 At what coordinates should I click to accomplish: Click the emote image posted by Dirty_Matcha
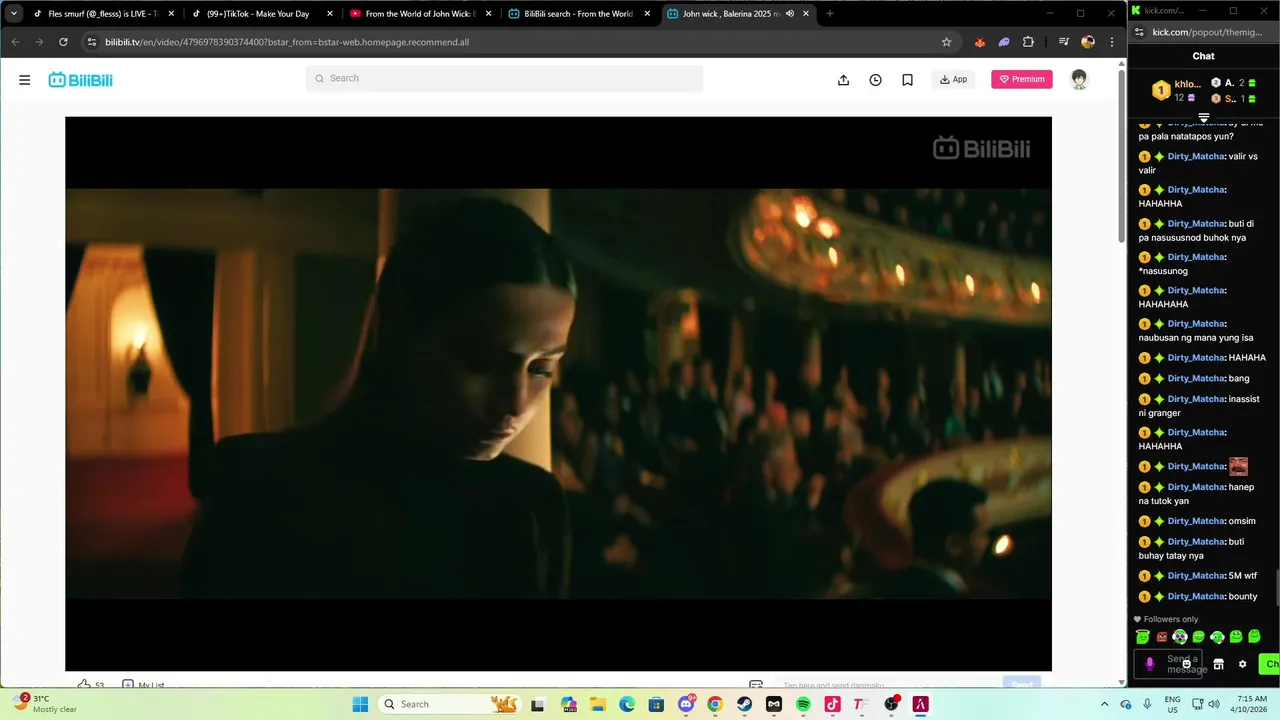tap(1238, 466)
